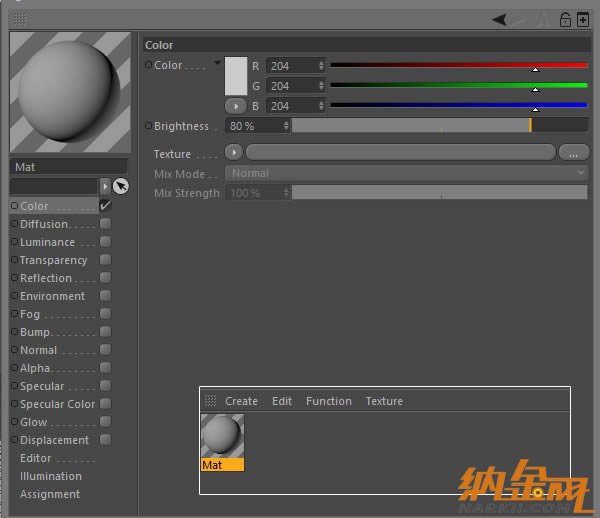
Task: Click the round button left of B
Action: pyautogui.click(x=236, y=106)
